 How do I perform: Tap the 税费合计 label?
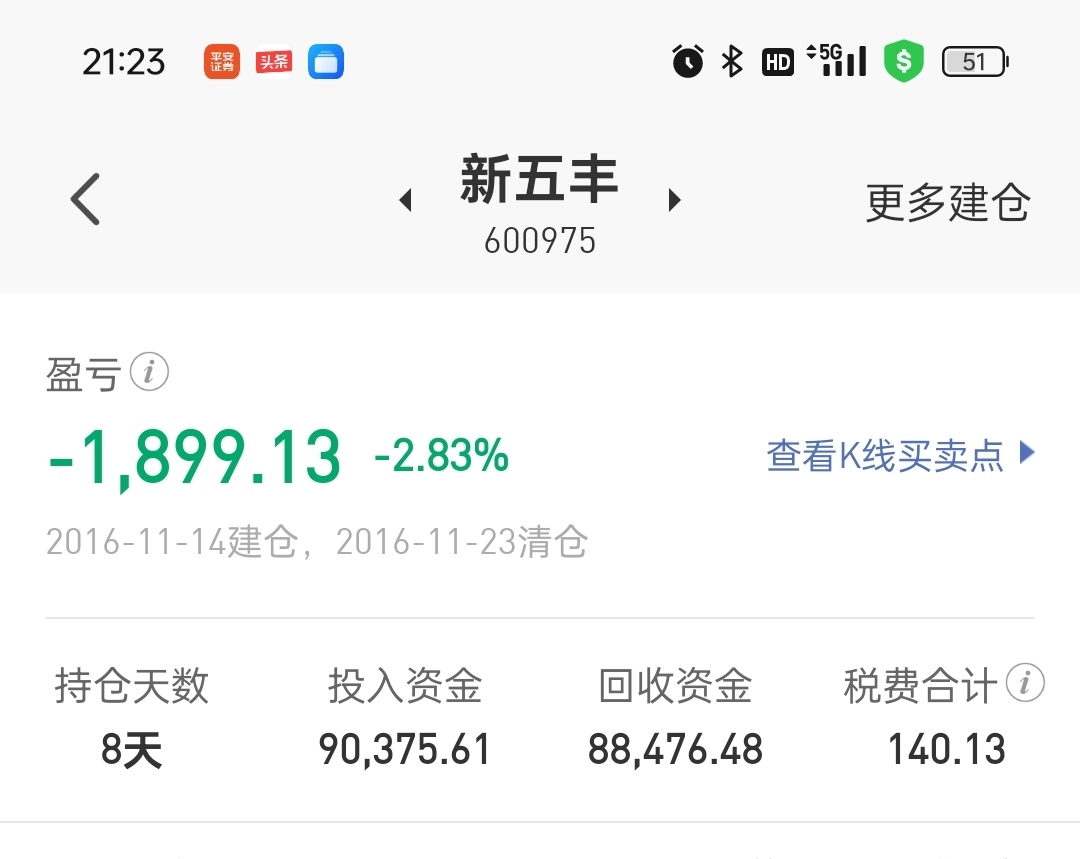click(921, 685)
